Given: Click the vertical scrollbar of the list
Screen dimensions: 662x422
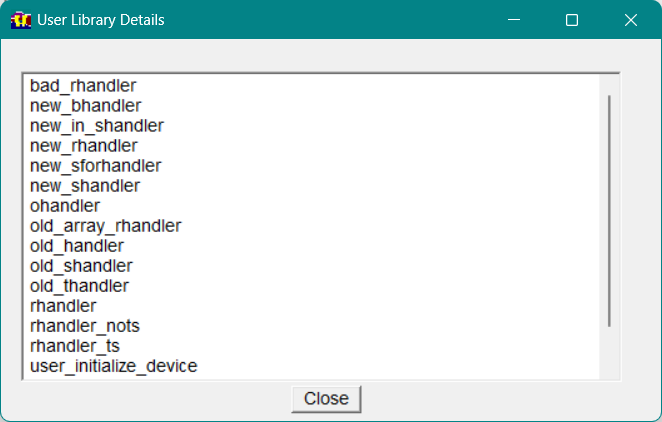Looking at the screenshot, I should [x=609, y=210].
